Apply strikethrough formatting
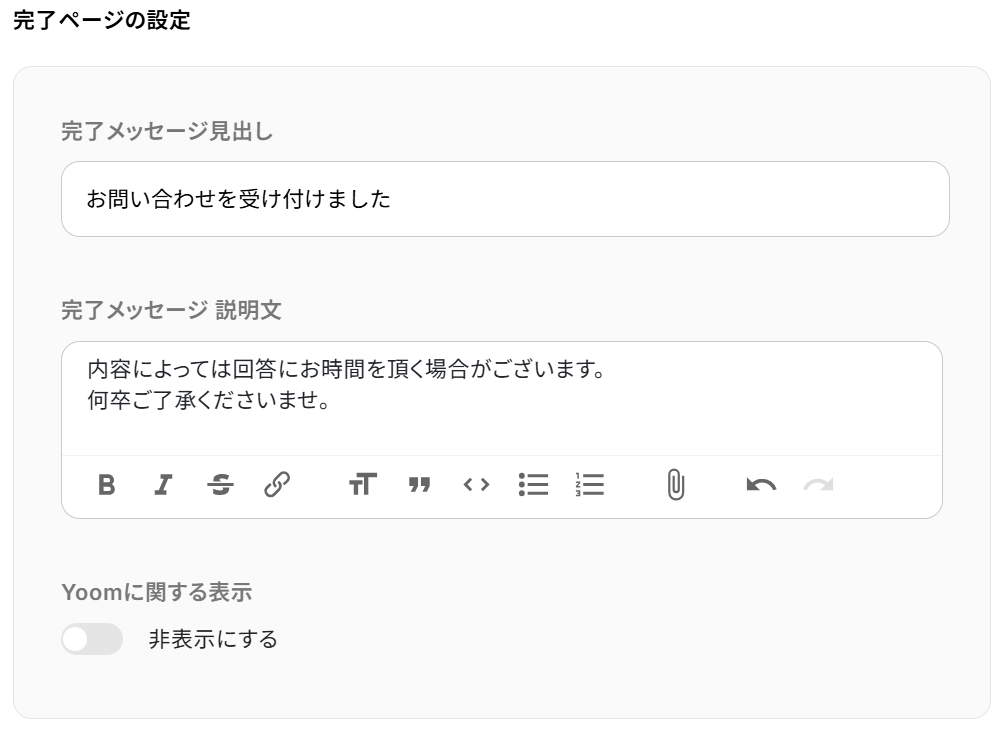Viewport: 1000px width, 731px height. [x=220, y=485]
